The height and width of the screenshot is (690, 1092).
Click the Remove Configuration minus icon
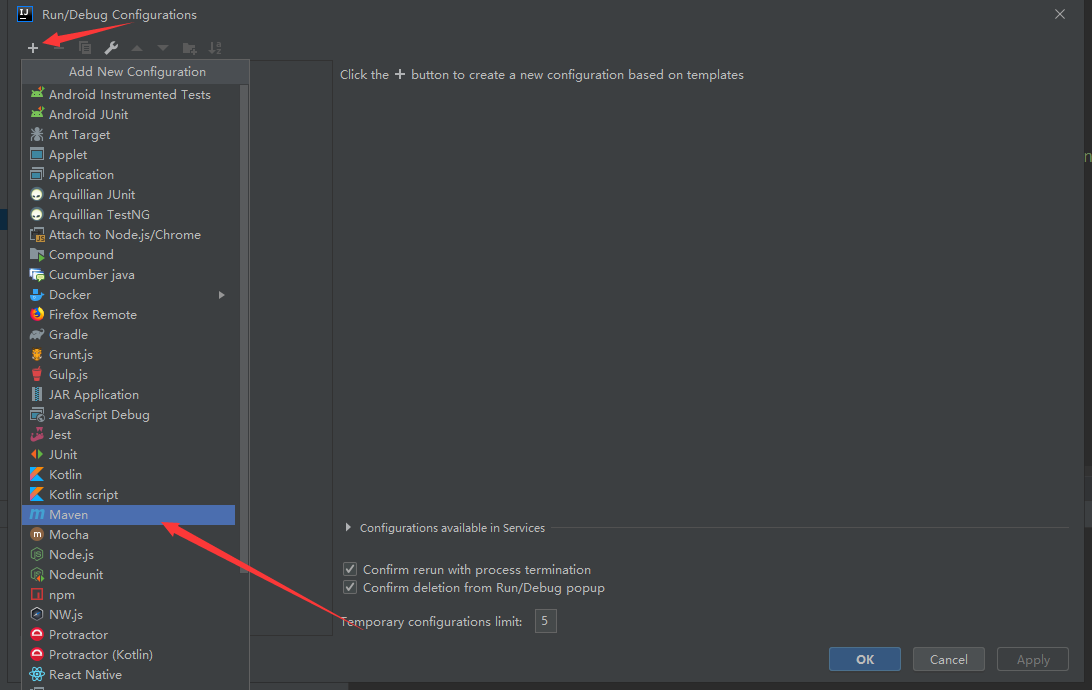(x=59, y=48)
